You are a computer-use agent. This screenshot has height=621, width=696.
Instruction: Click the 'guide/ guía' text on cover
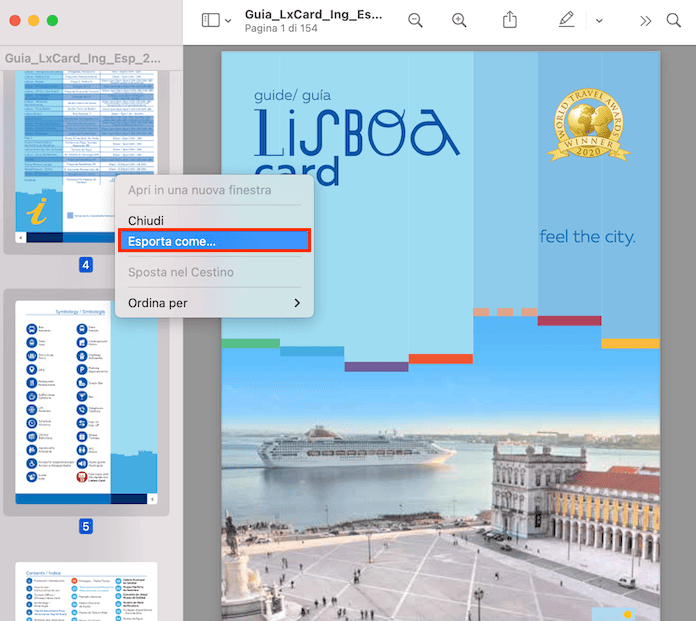click(292, 95)
